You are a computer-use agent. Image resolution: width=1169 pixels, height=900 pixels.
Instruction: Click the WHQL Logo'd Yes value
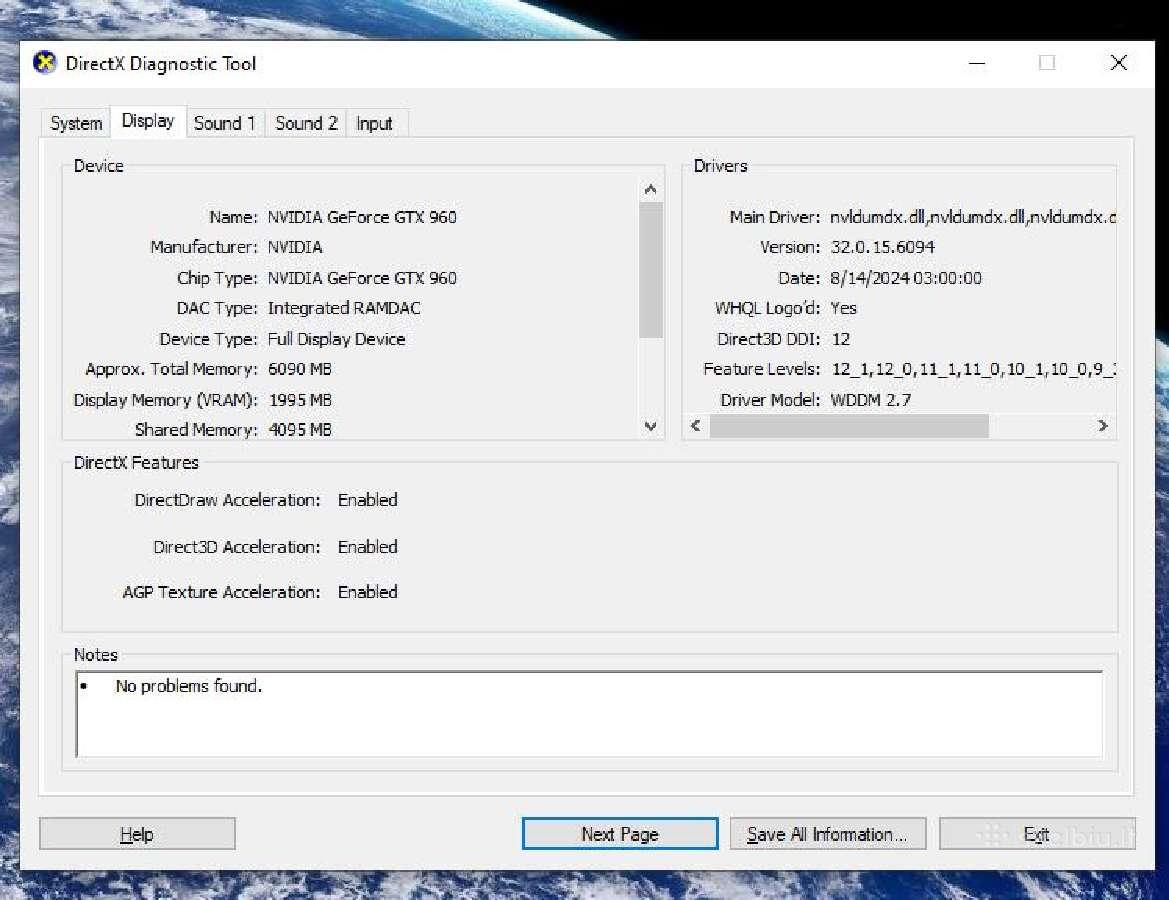[843, 308]
